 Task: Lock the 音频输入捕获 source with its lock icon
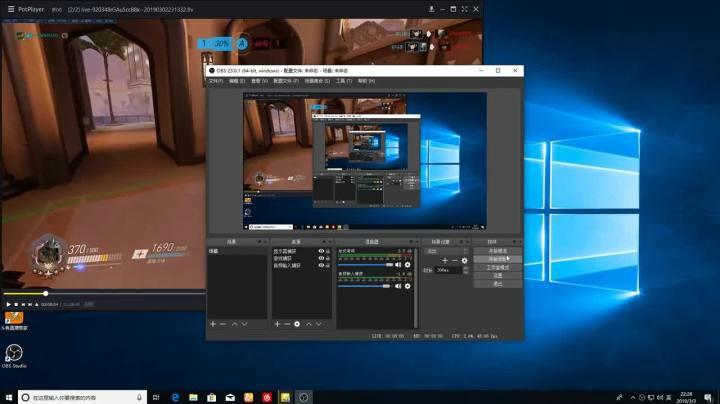(x=328, y=265)
